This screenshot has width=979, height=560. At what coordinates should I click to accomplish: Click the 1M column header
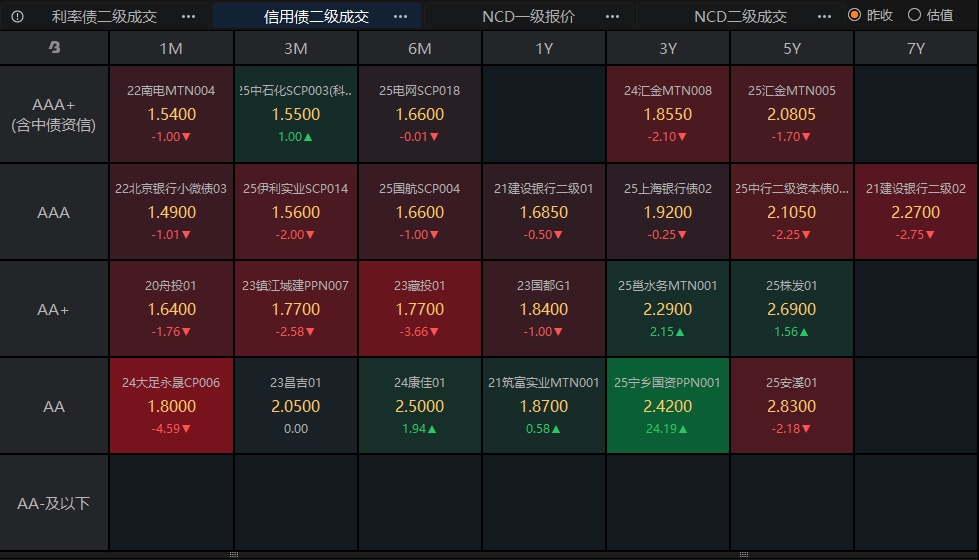[x=171, y=48]
